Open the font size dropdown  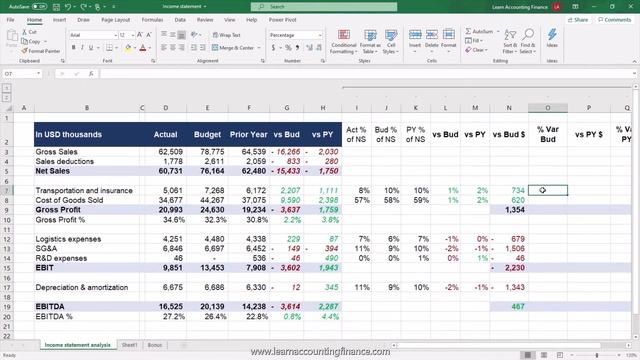[133, 36]
